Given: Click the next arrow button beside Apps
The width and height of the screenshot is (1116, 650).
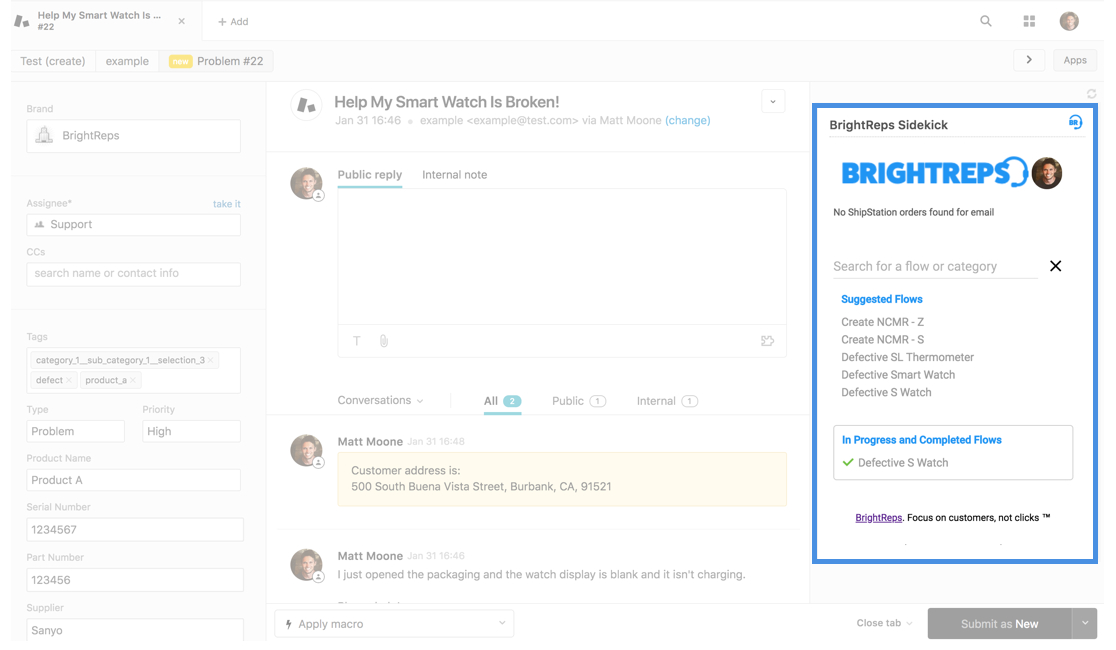Looking at the screenshot, I should coord(1029,60).
